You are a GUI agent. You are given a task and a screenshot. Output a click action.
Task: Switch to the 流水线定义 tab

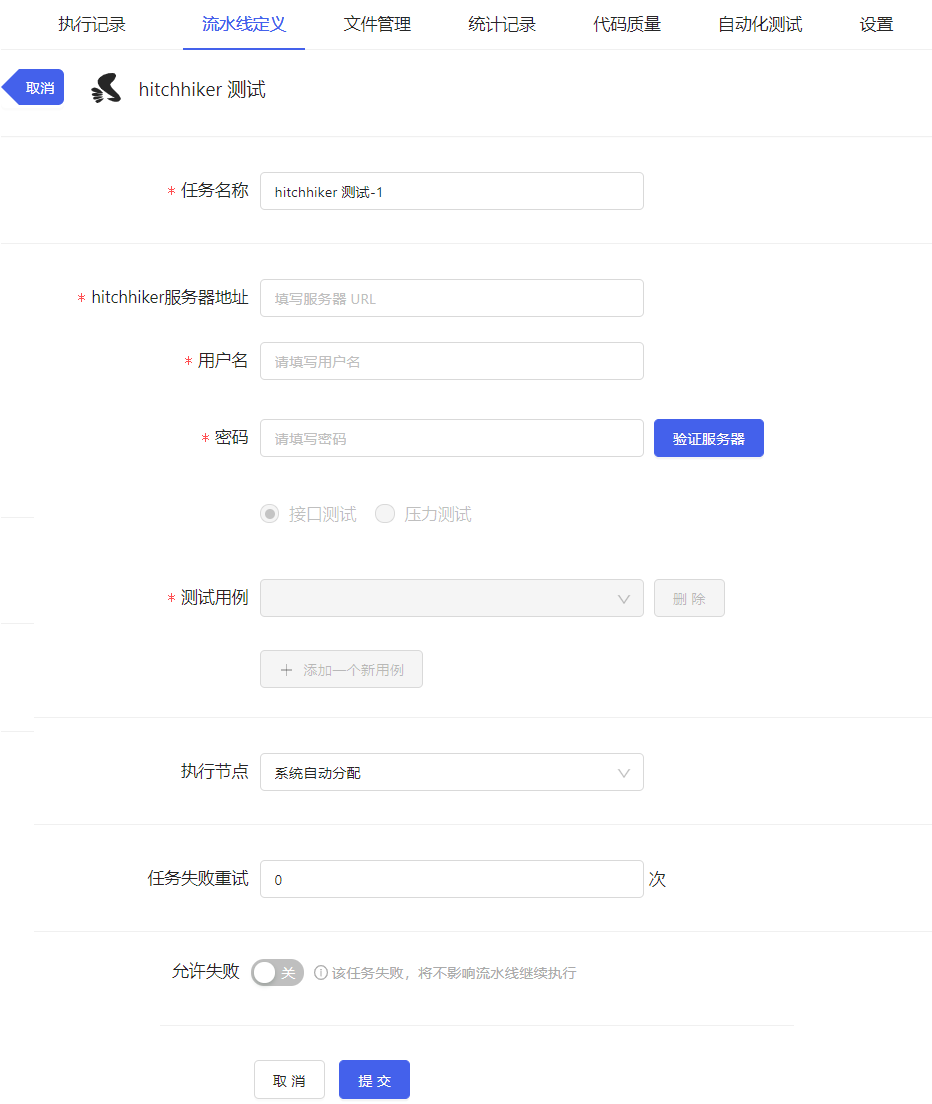tap(244, 25)
